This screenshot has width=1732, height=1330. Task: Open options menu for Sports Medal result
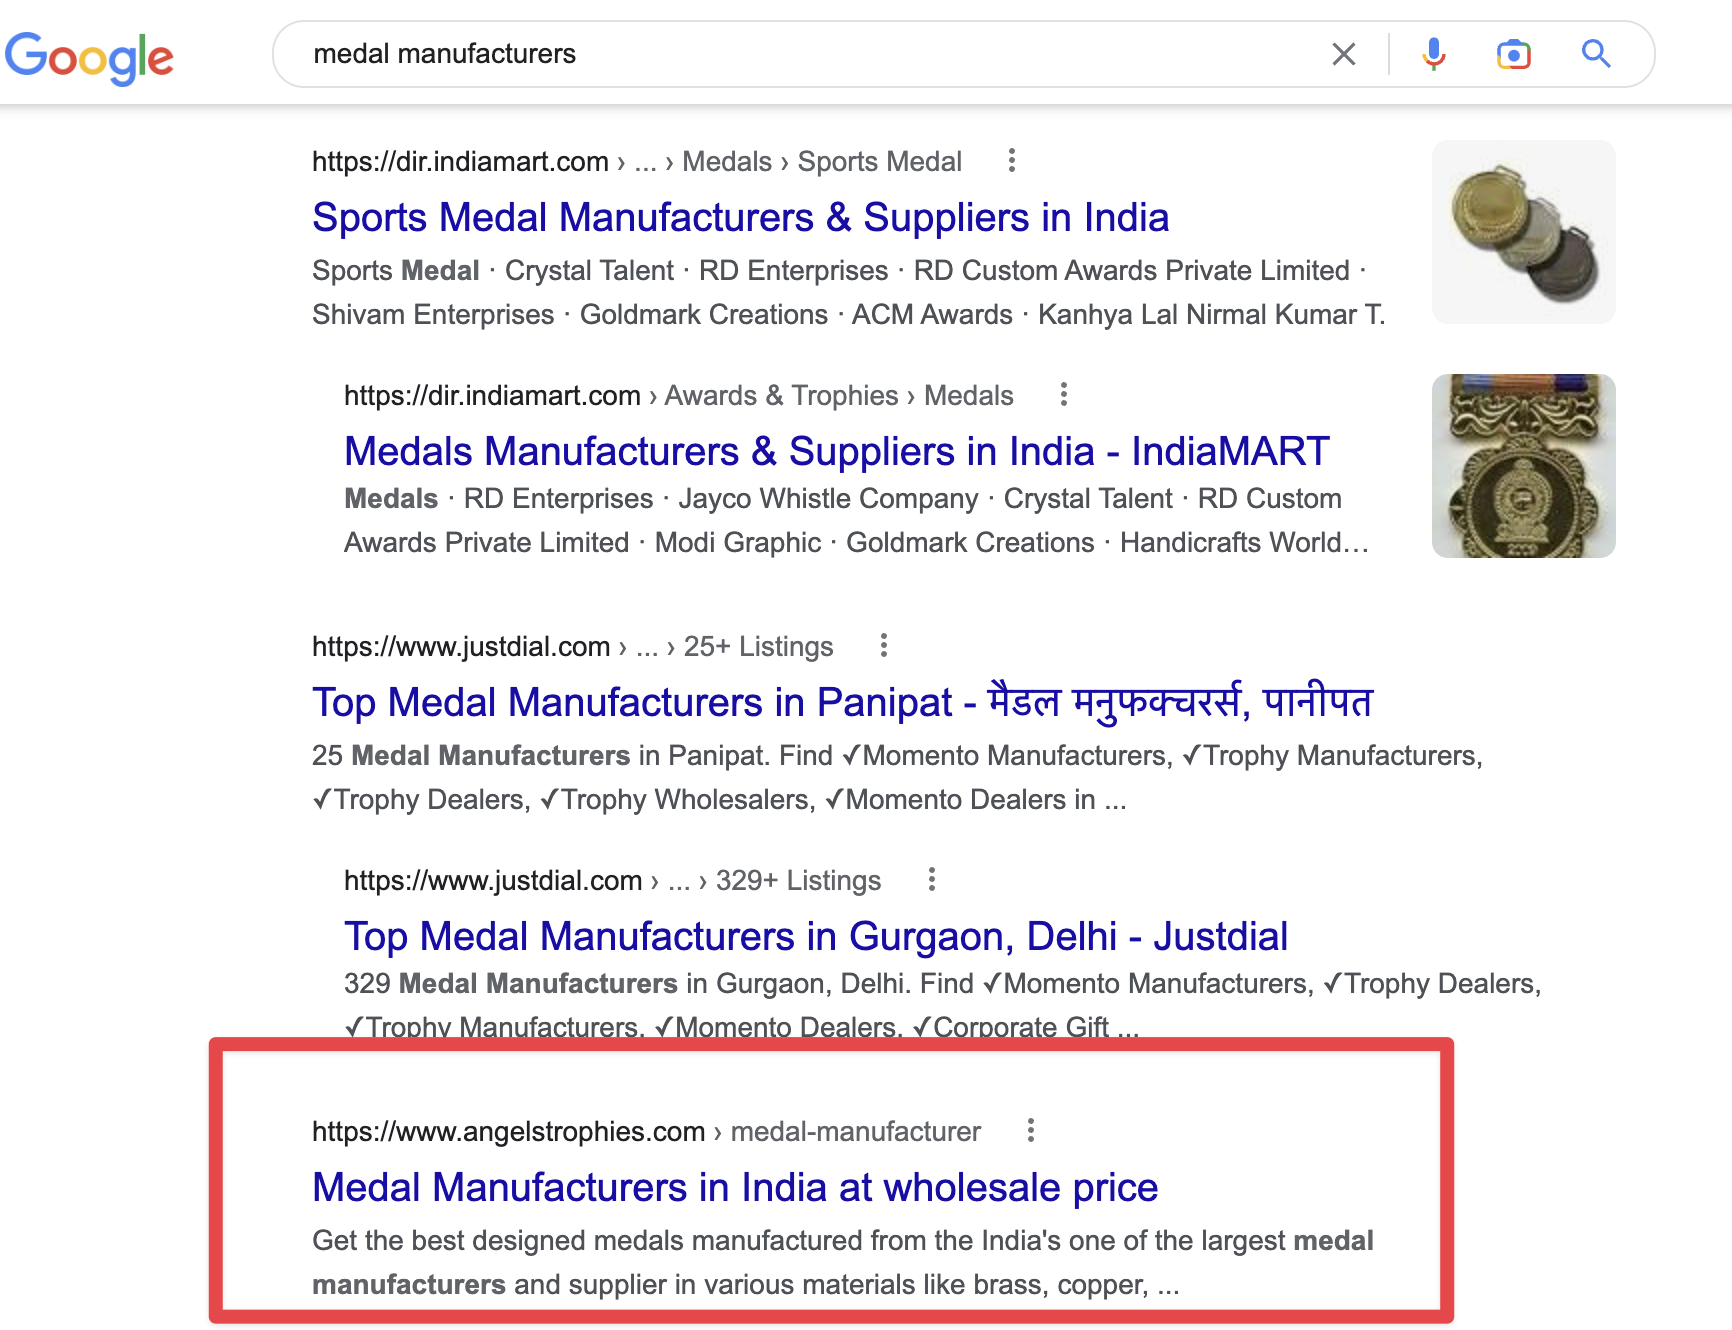[x=1012, y=161]
